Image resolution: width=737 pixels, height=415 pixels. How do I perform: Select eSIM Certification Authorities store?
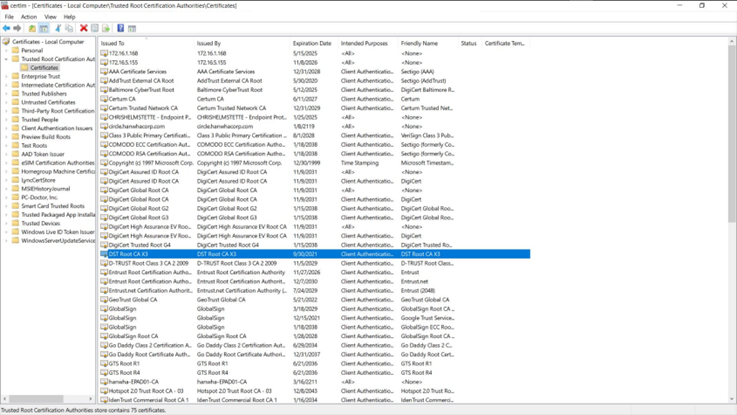click(x=58, y=163)
